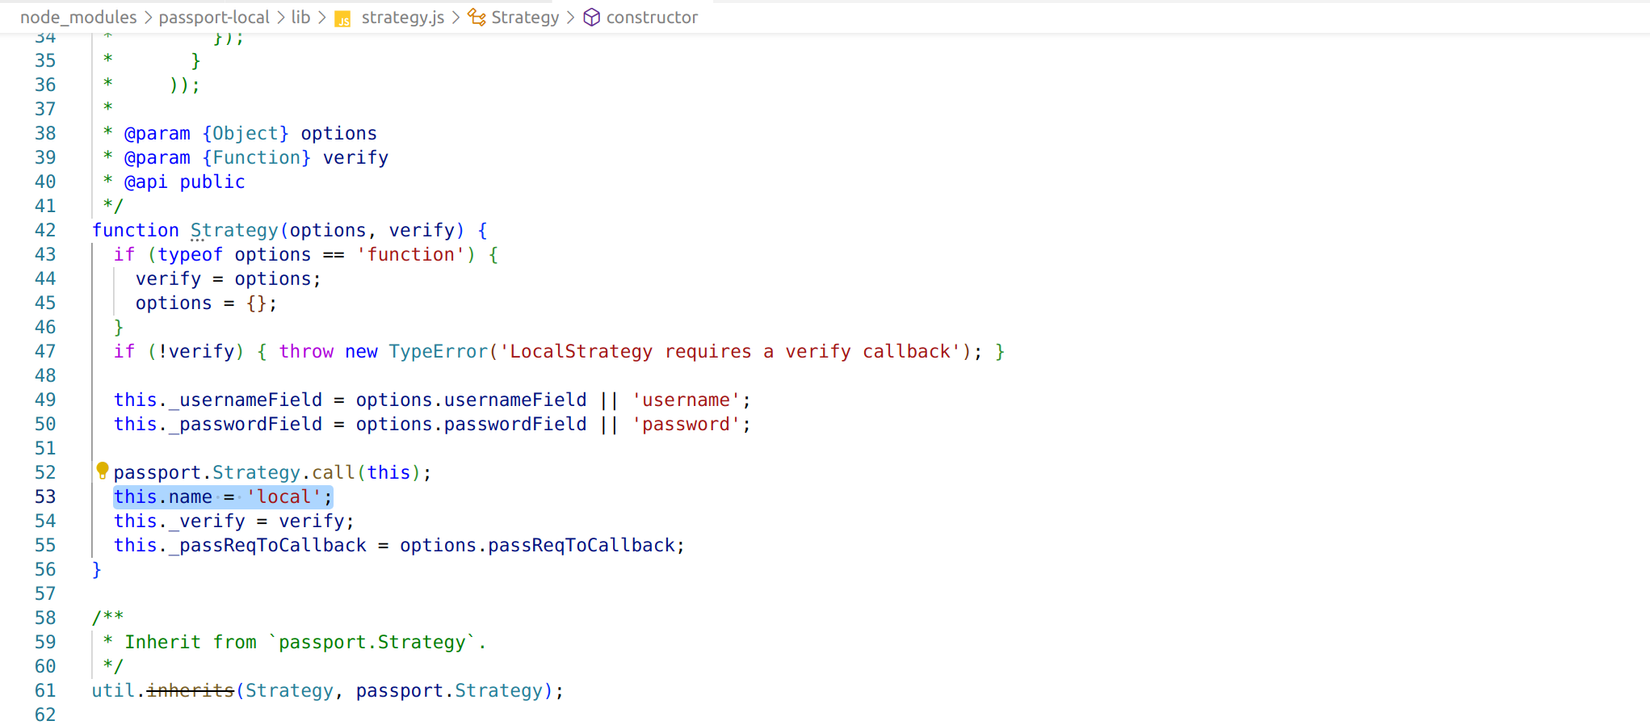Click _usernameField property on line 49
1650x728 pixels.
point(245,400)
